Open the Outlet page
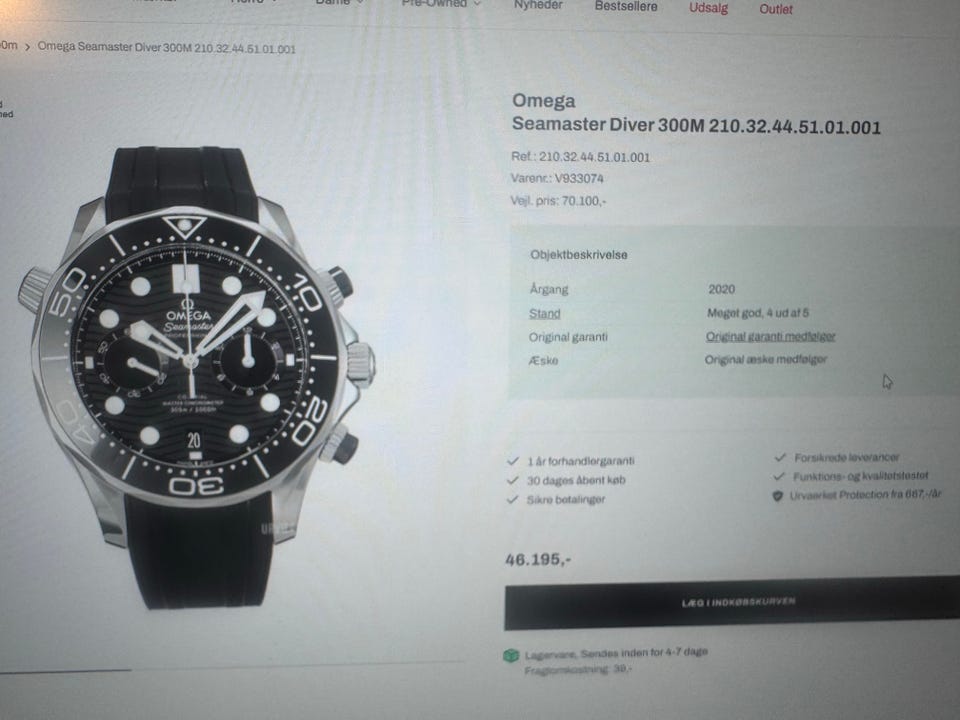The image size is (960, 720). coord(776,9)
